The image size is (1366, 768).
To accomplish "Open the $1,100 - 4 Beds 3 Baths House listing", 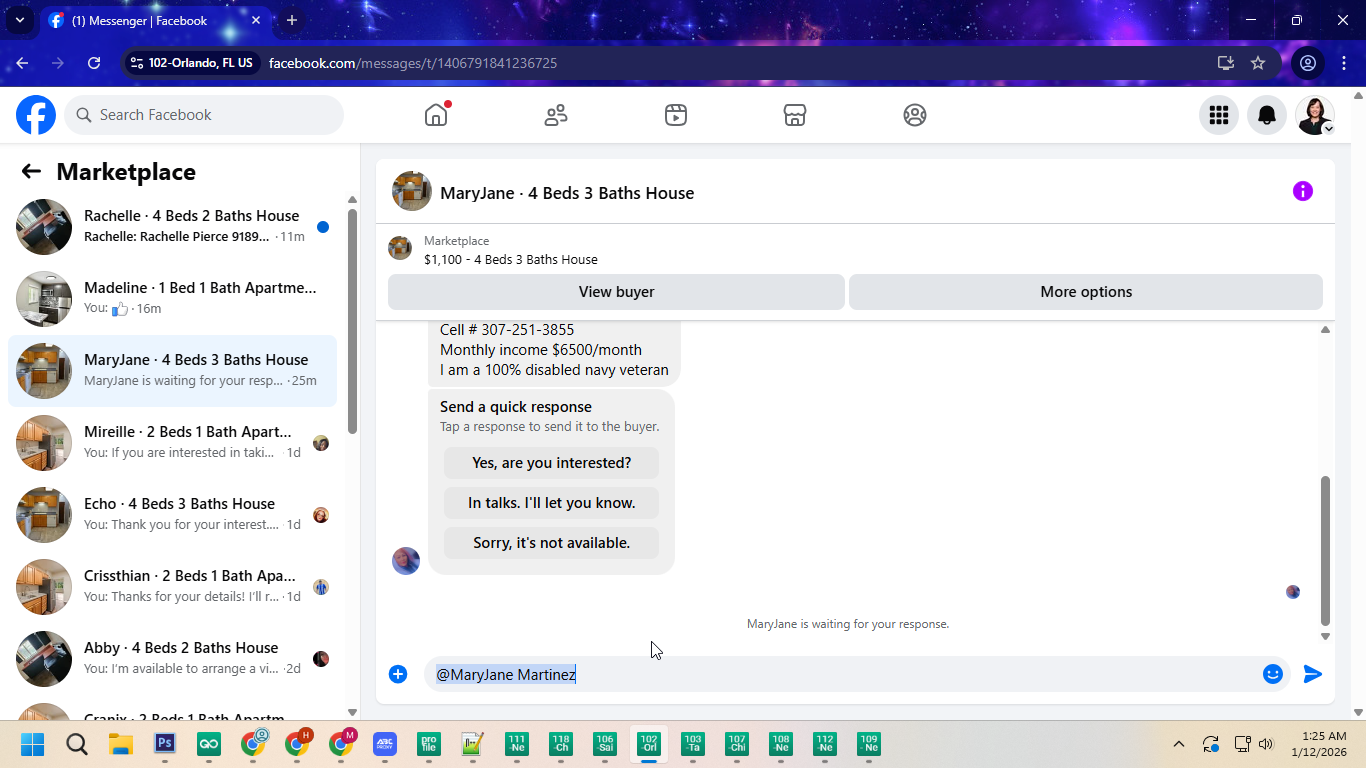I will (511, 259).
